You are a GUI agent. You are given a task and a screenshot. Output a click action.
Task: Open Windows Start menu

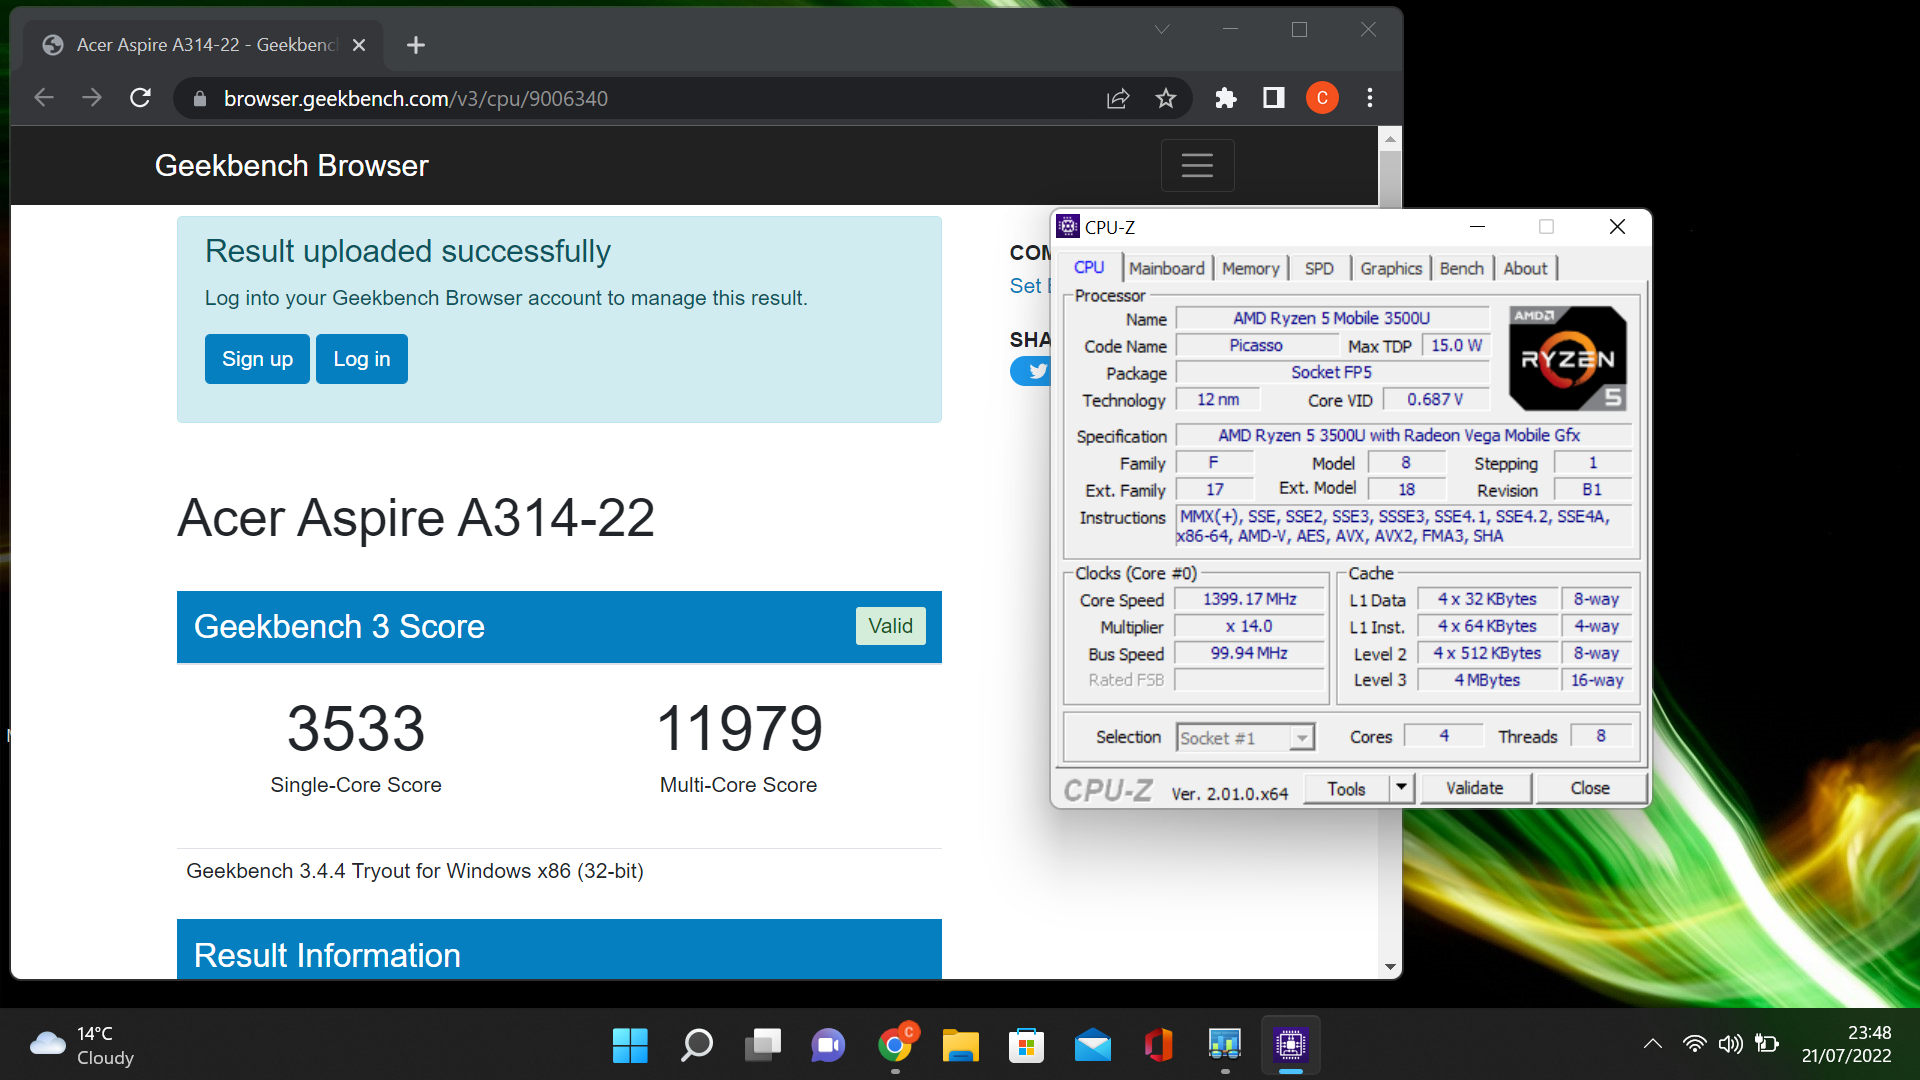630,1046
